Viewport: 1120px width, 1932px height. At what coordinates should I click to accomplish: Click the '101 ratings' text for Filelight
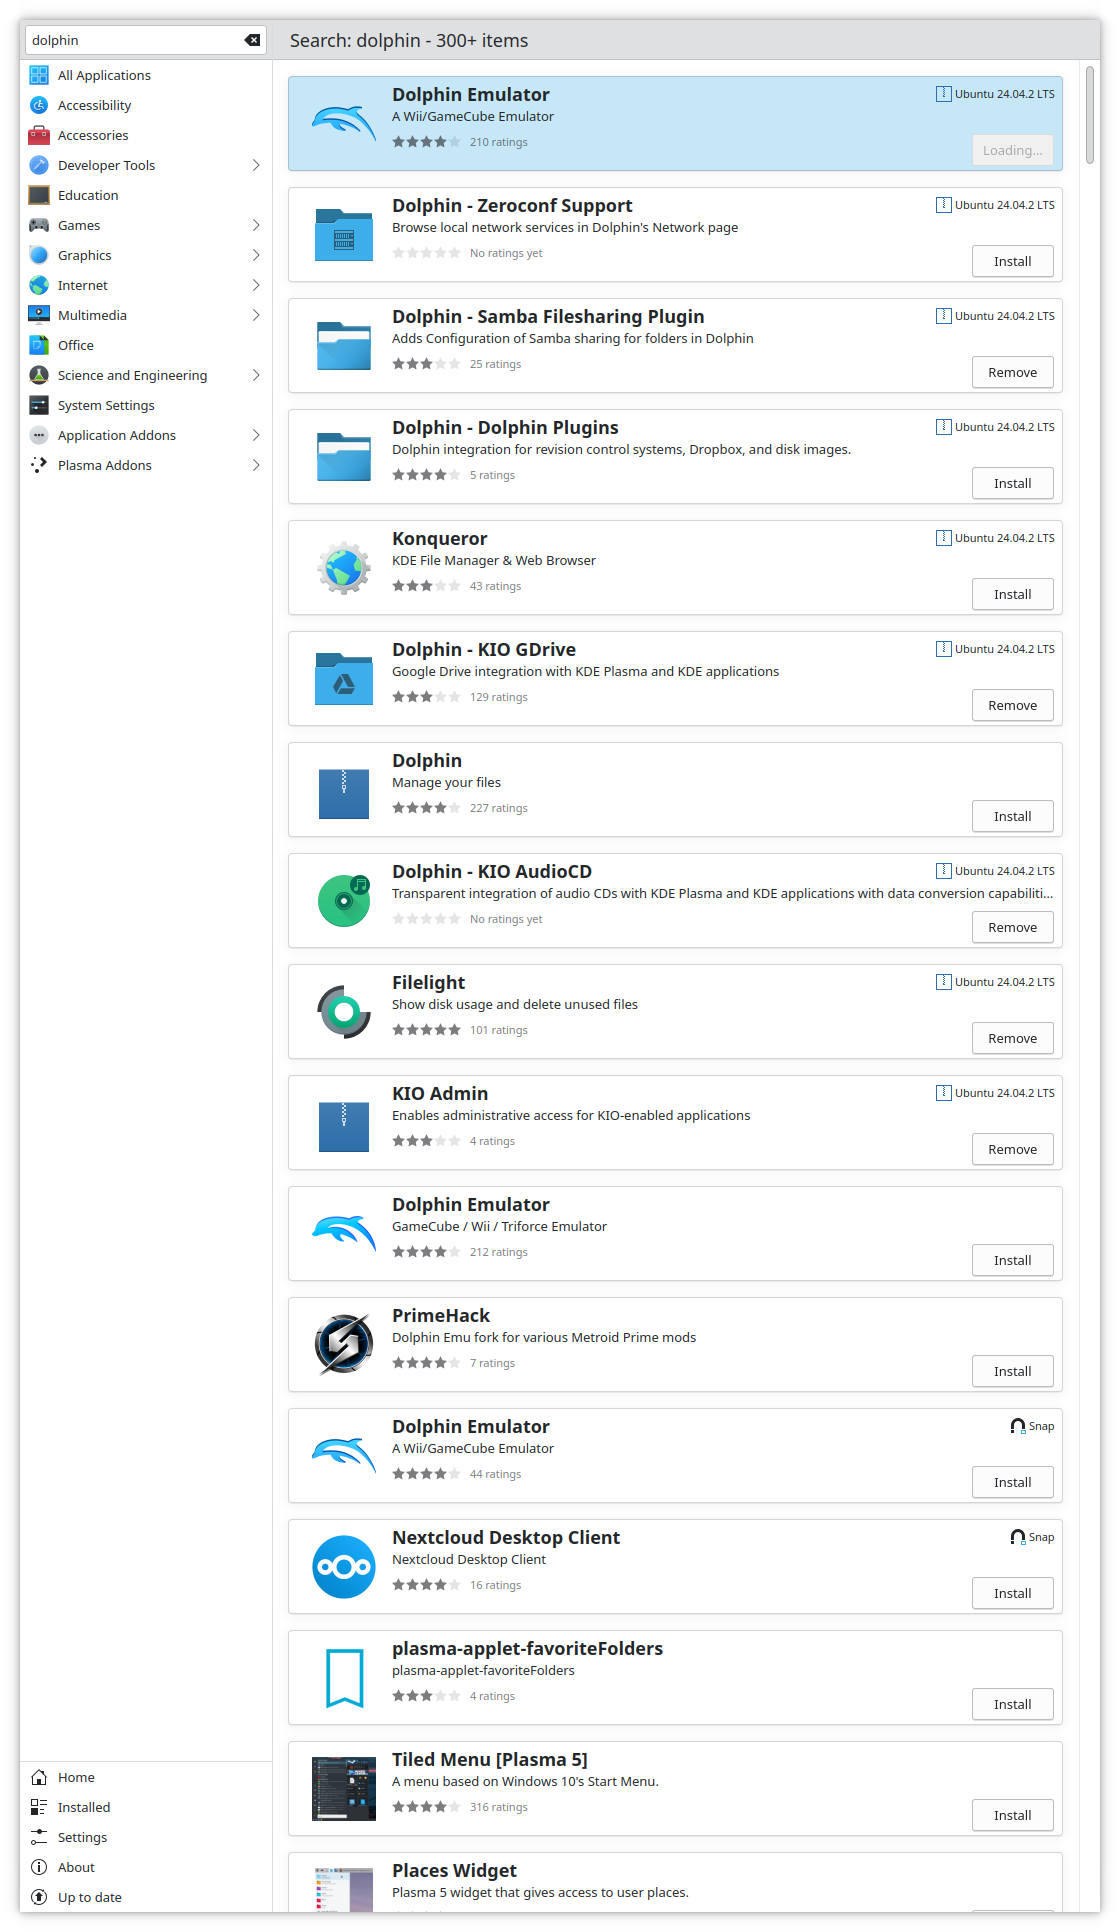point(499,1030)
